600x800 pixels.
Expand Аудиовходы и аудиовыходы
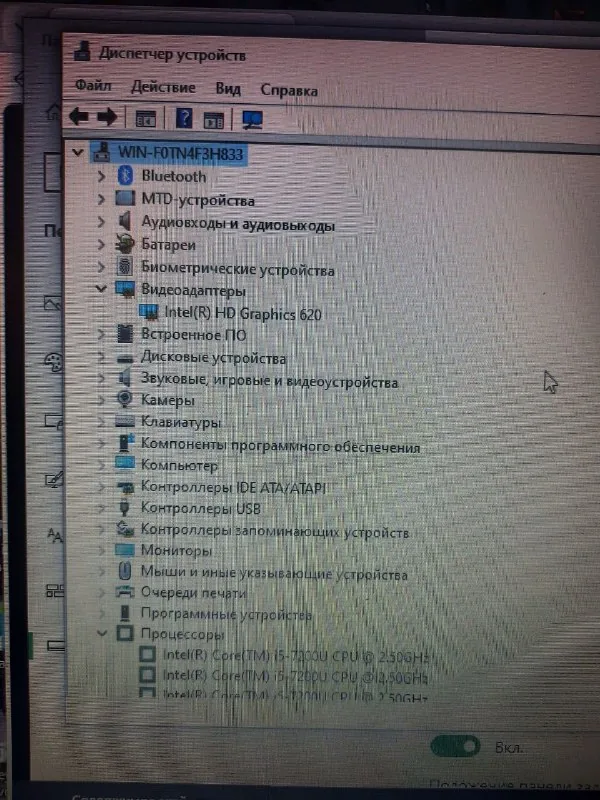click(101, 221)
